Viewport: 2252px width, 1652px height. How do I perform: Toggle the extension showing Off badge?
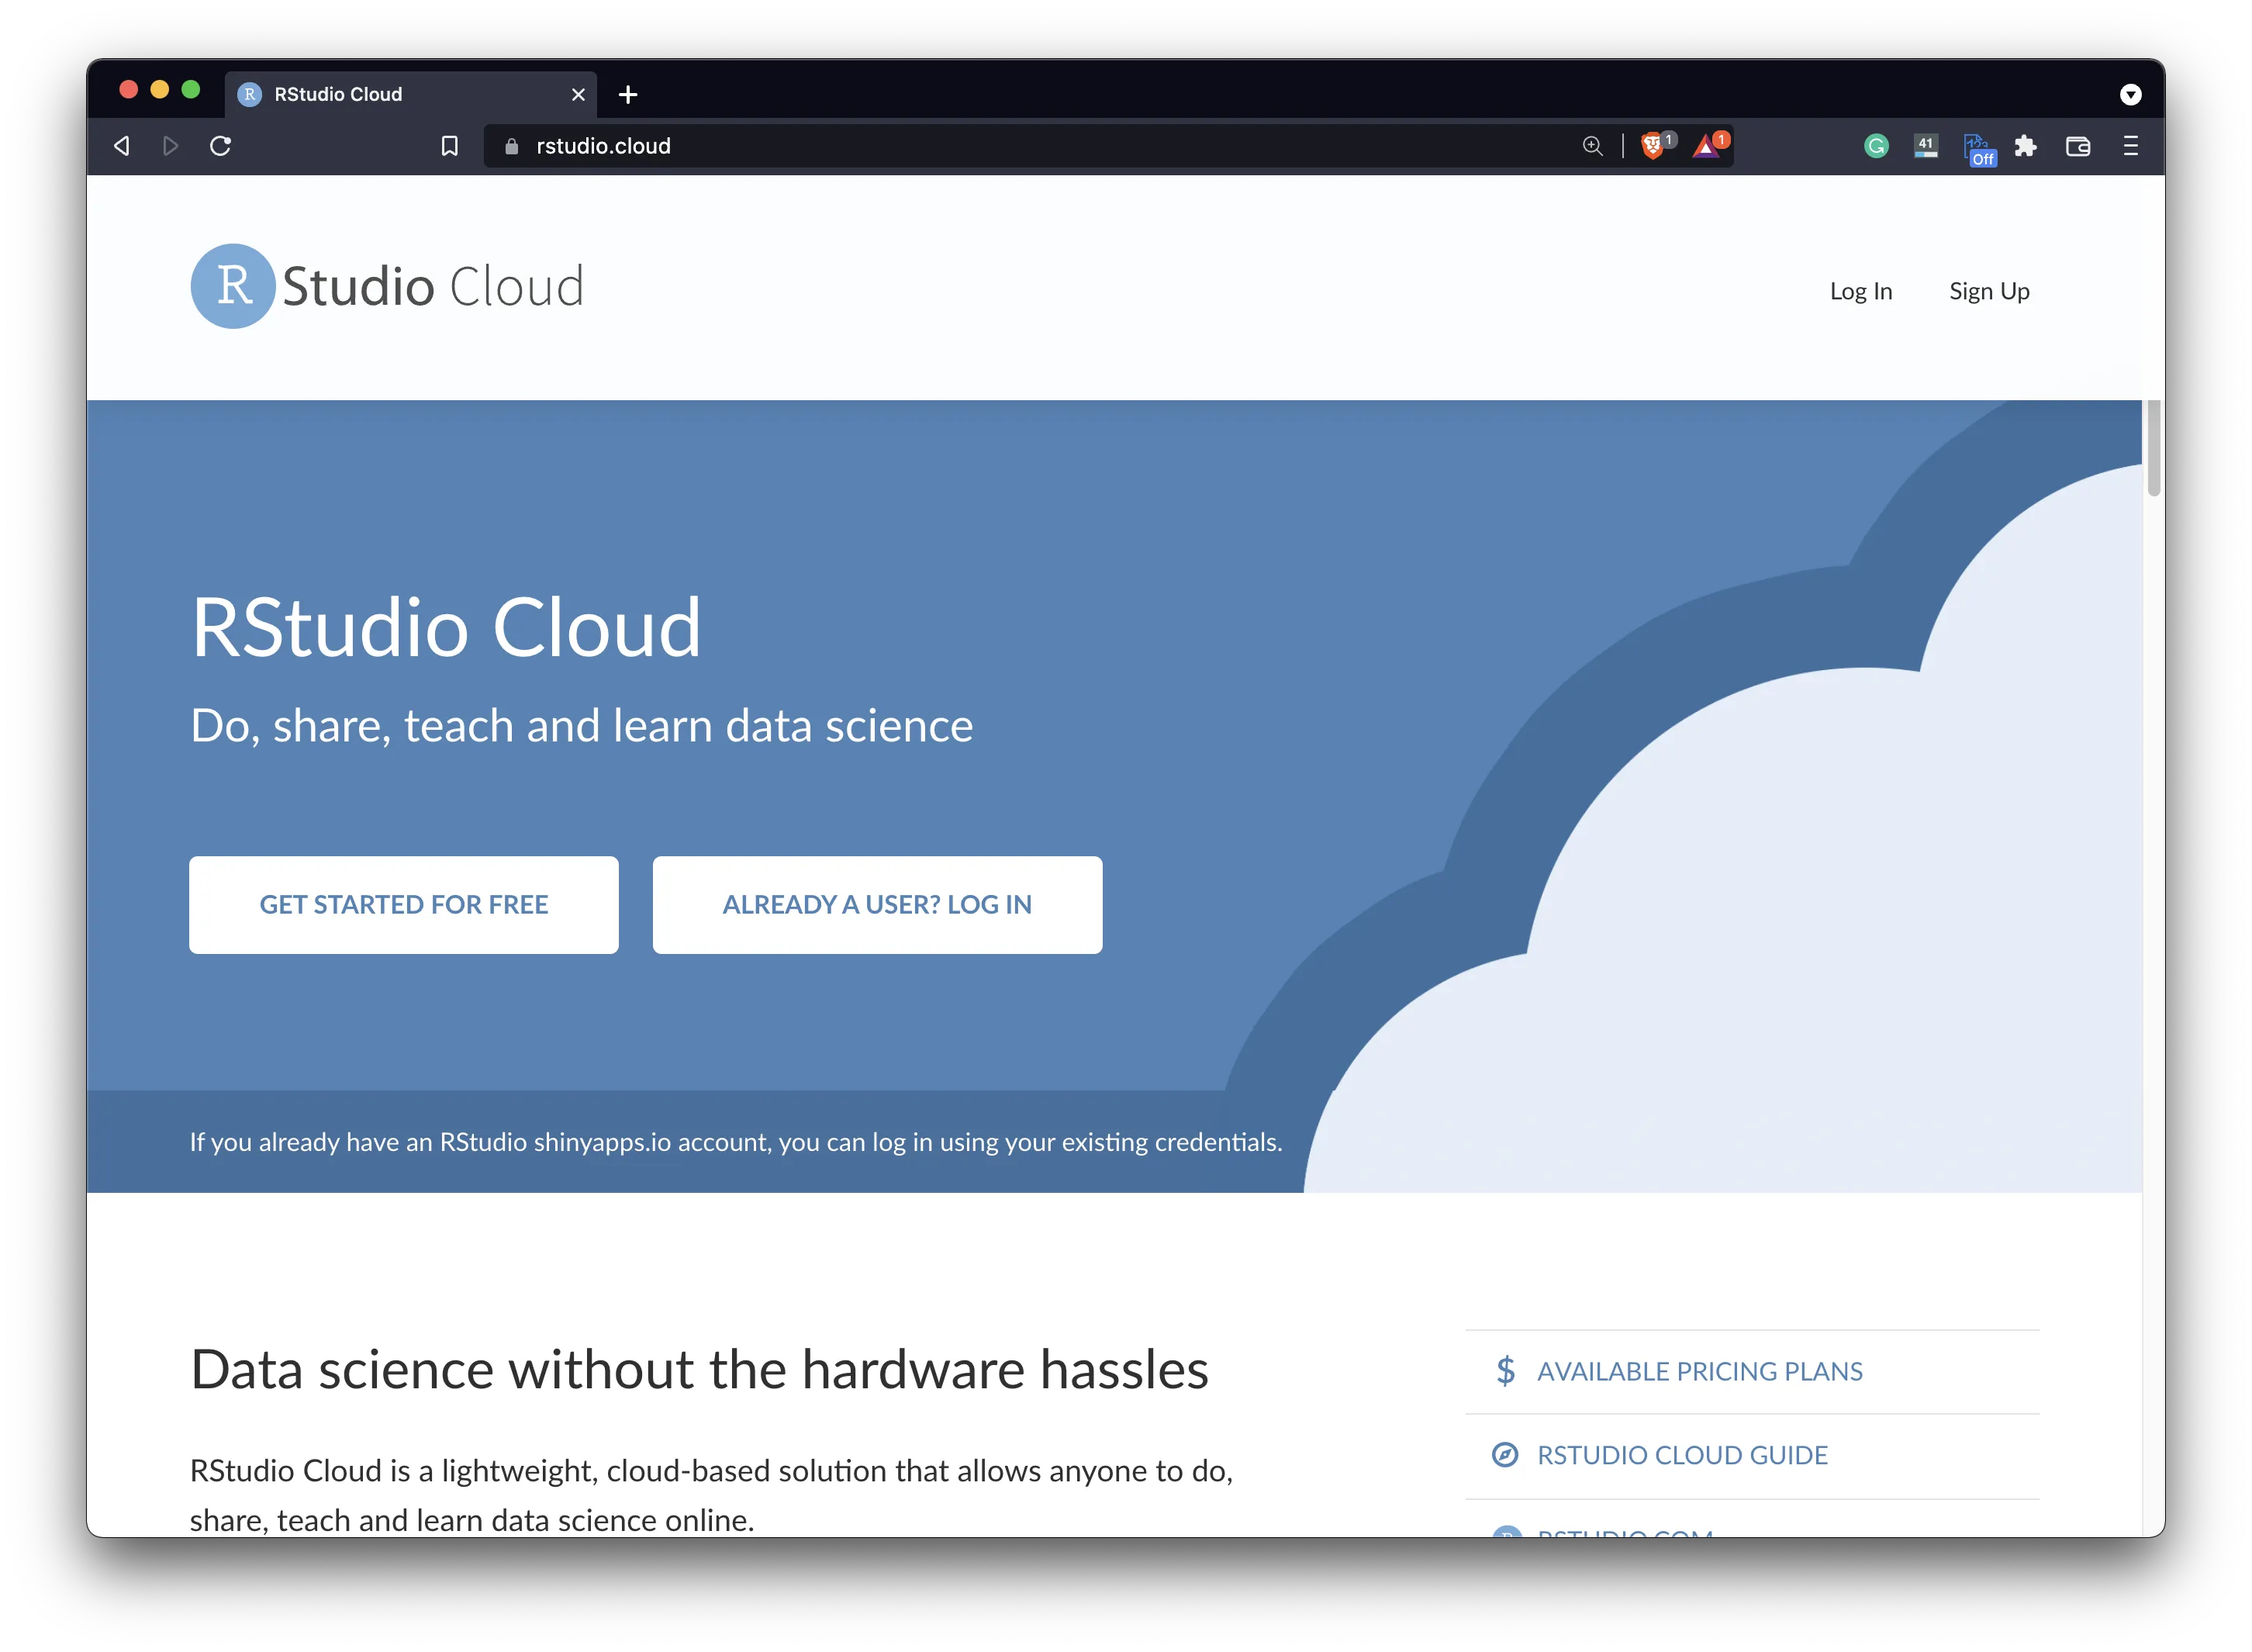(x=1978, y=149)
